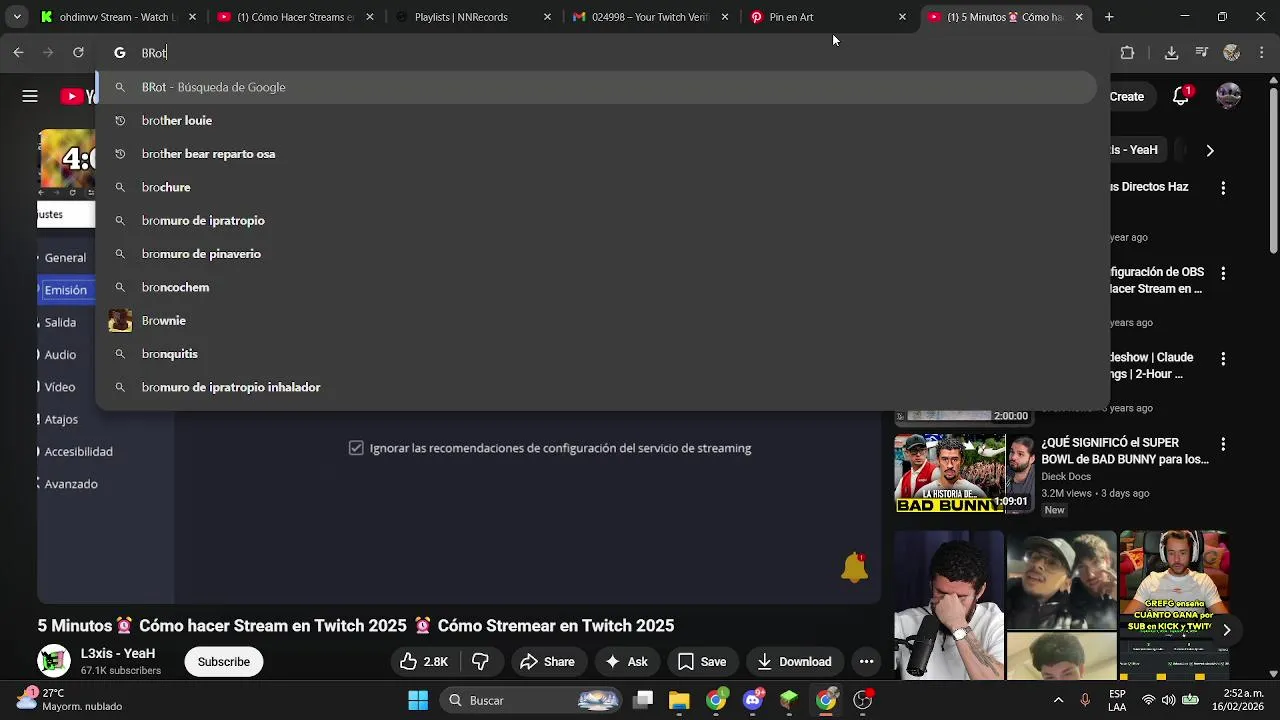Toggle 'Ignorar las recomendaciones' checkbox
Screen dimensions: 1280x720
point(356,448)
